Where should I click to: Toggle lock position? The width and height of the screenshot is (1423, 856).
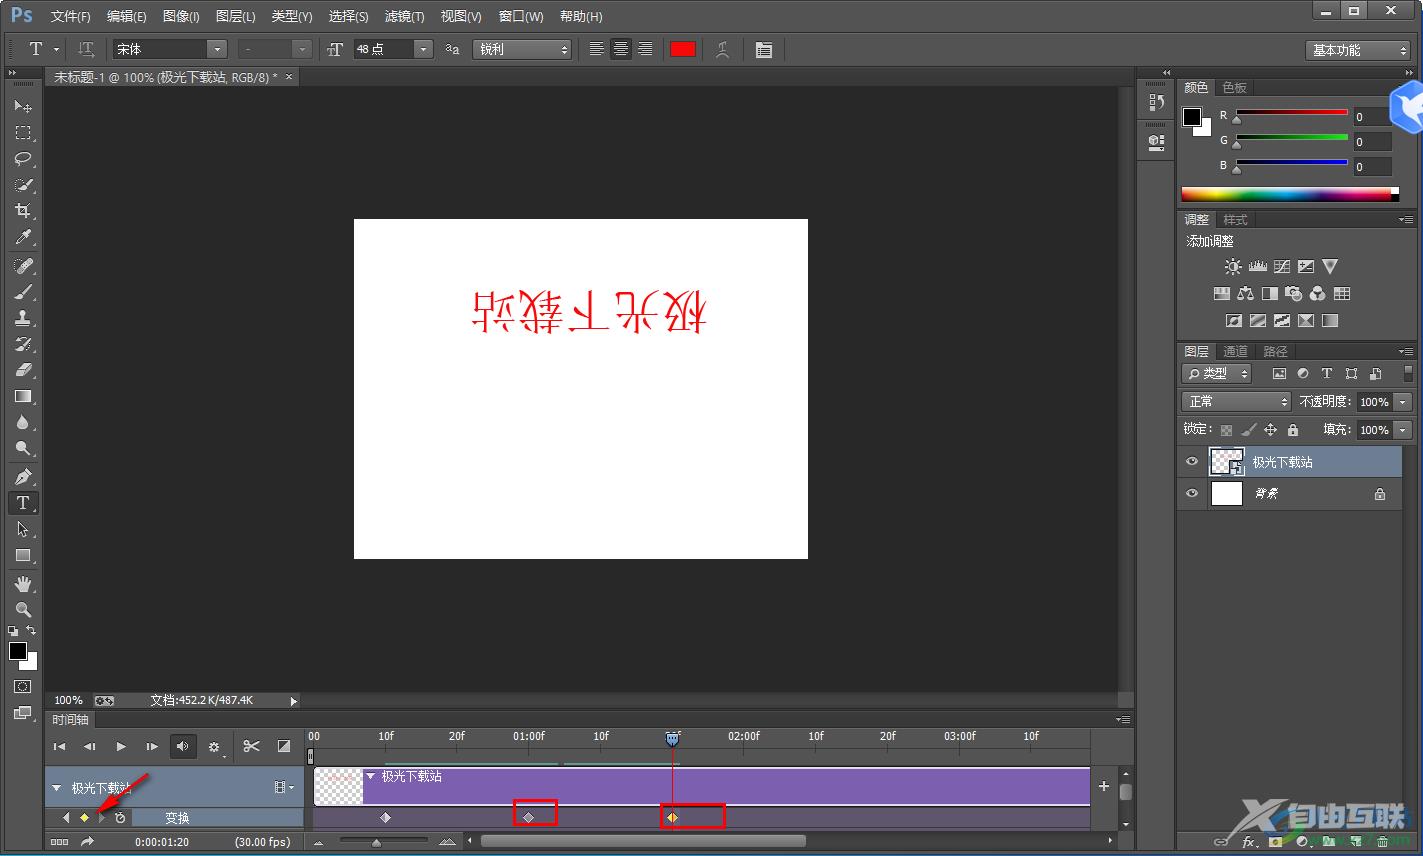[1270, 430]
